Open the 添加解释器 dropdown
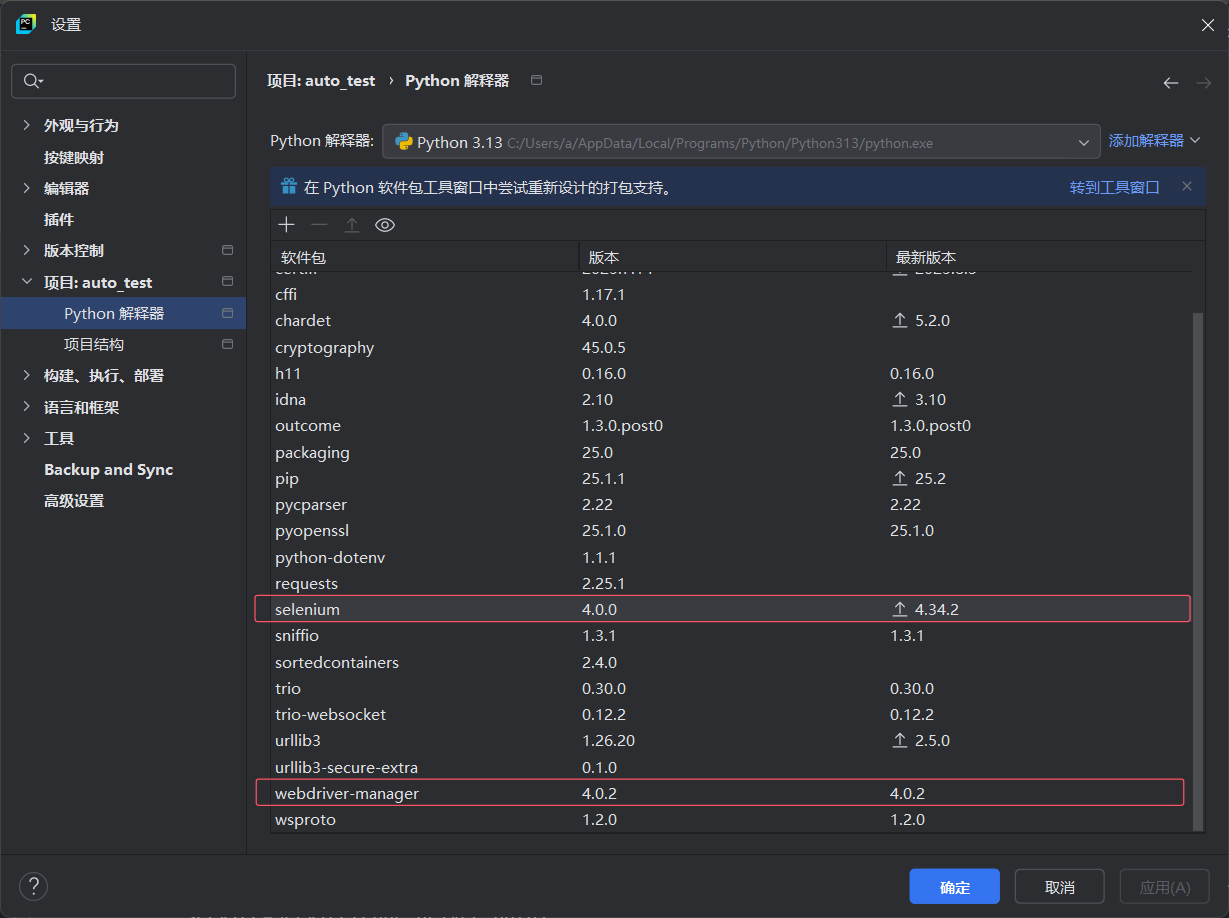This screenshot has height=918, width=1229. (1154, 141)
